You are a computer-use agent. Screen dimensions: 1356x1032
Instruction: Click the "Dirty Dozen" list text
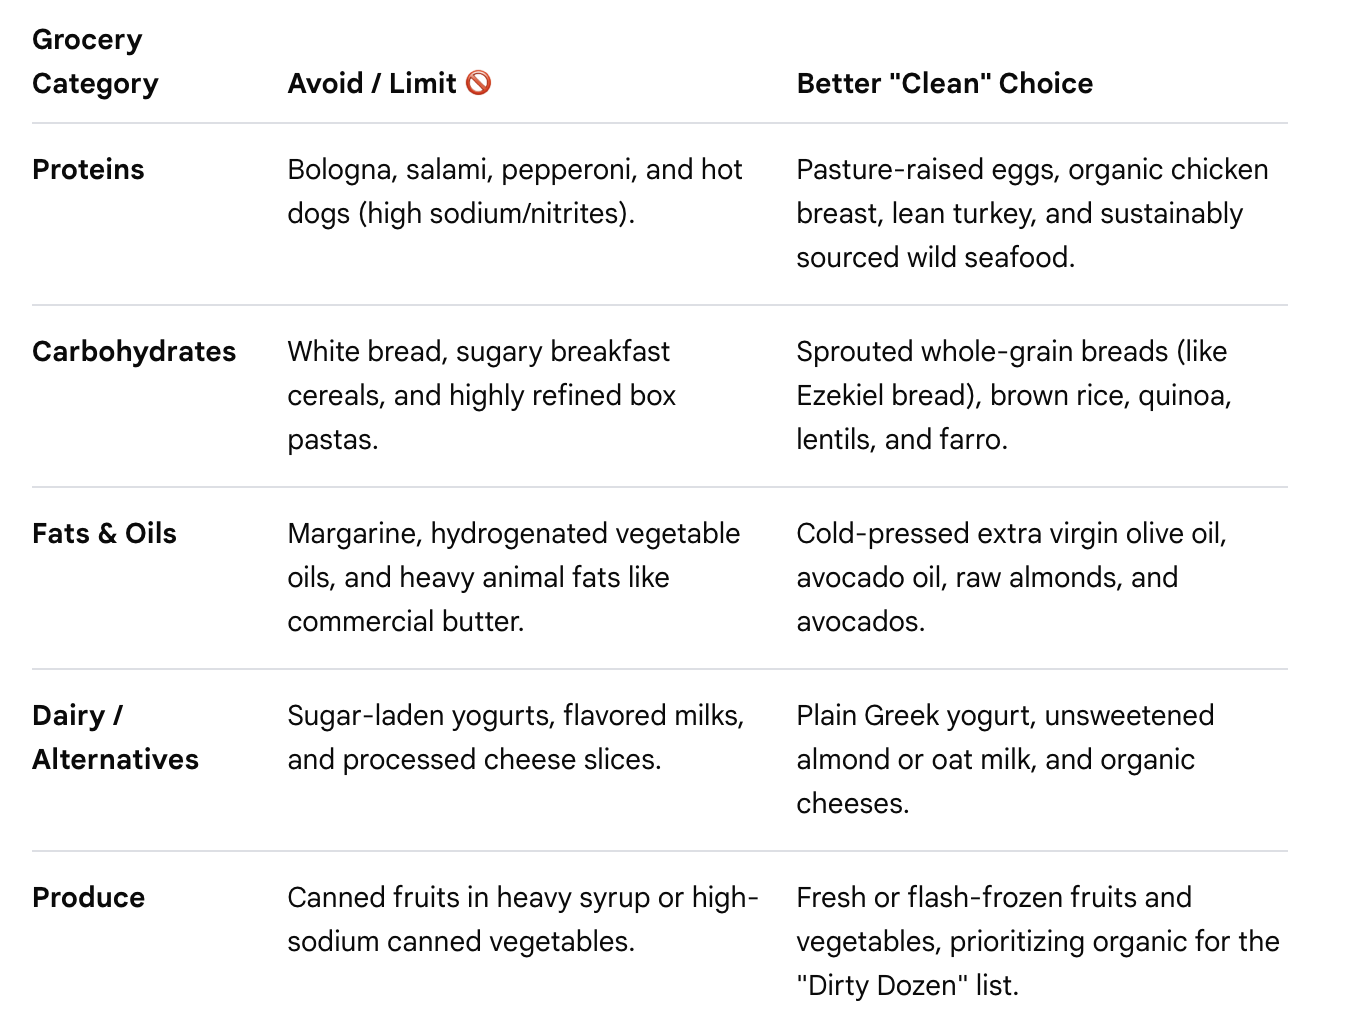[x=907, y=985]
